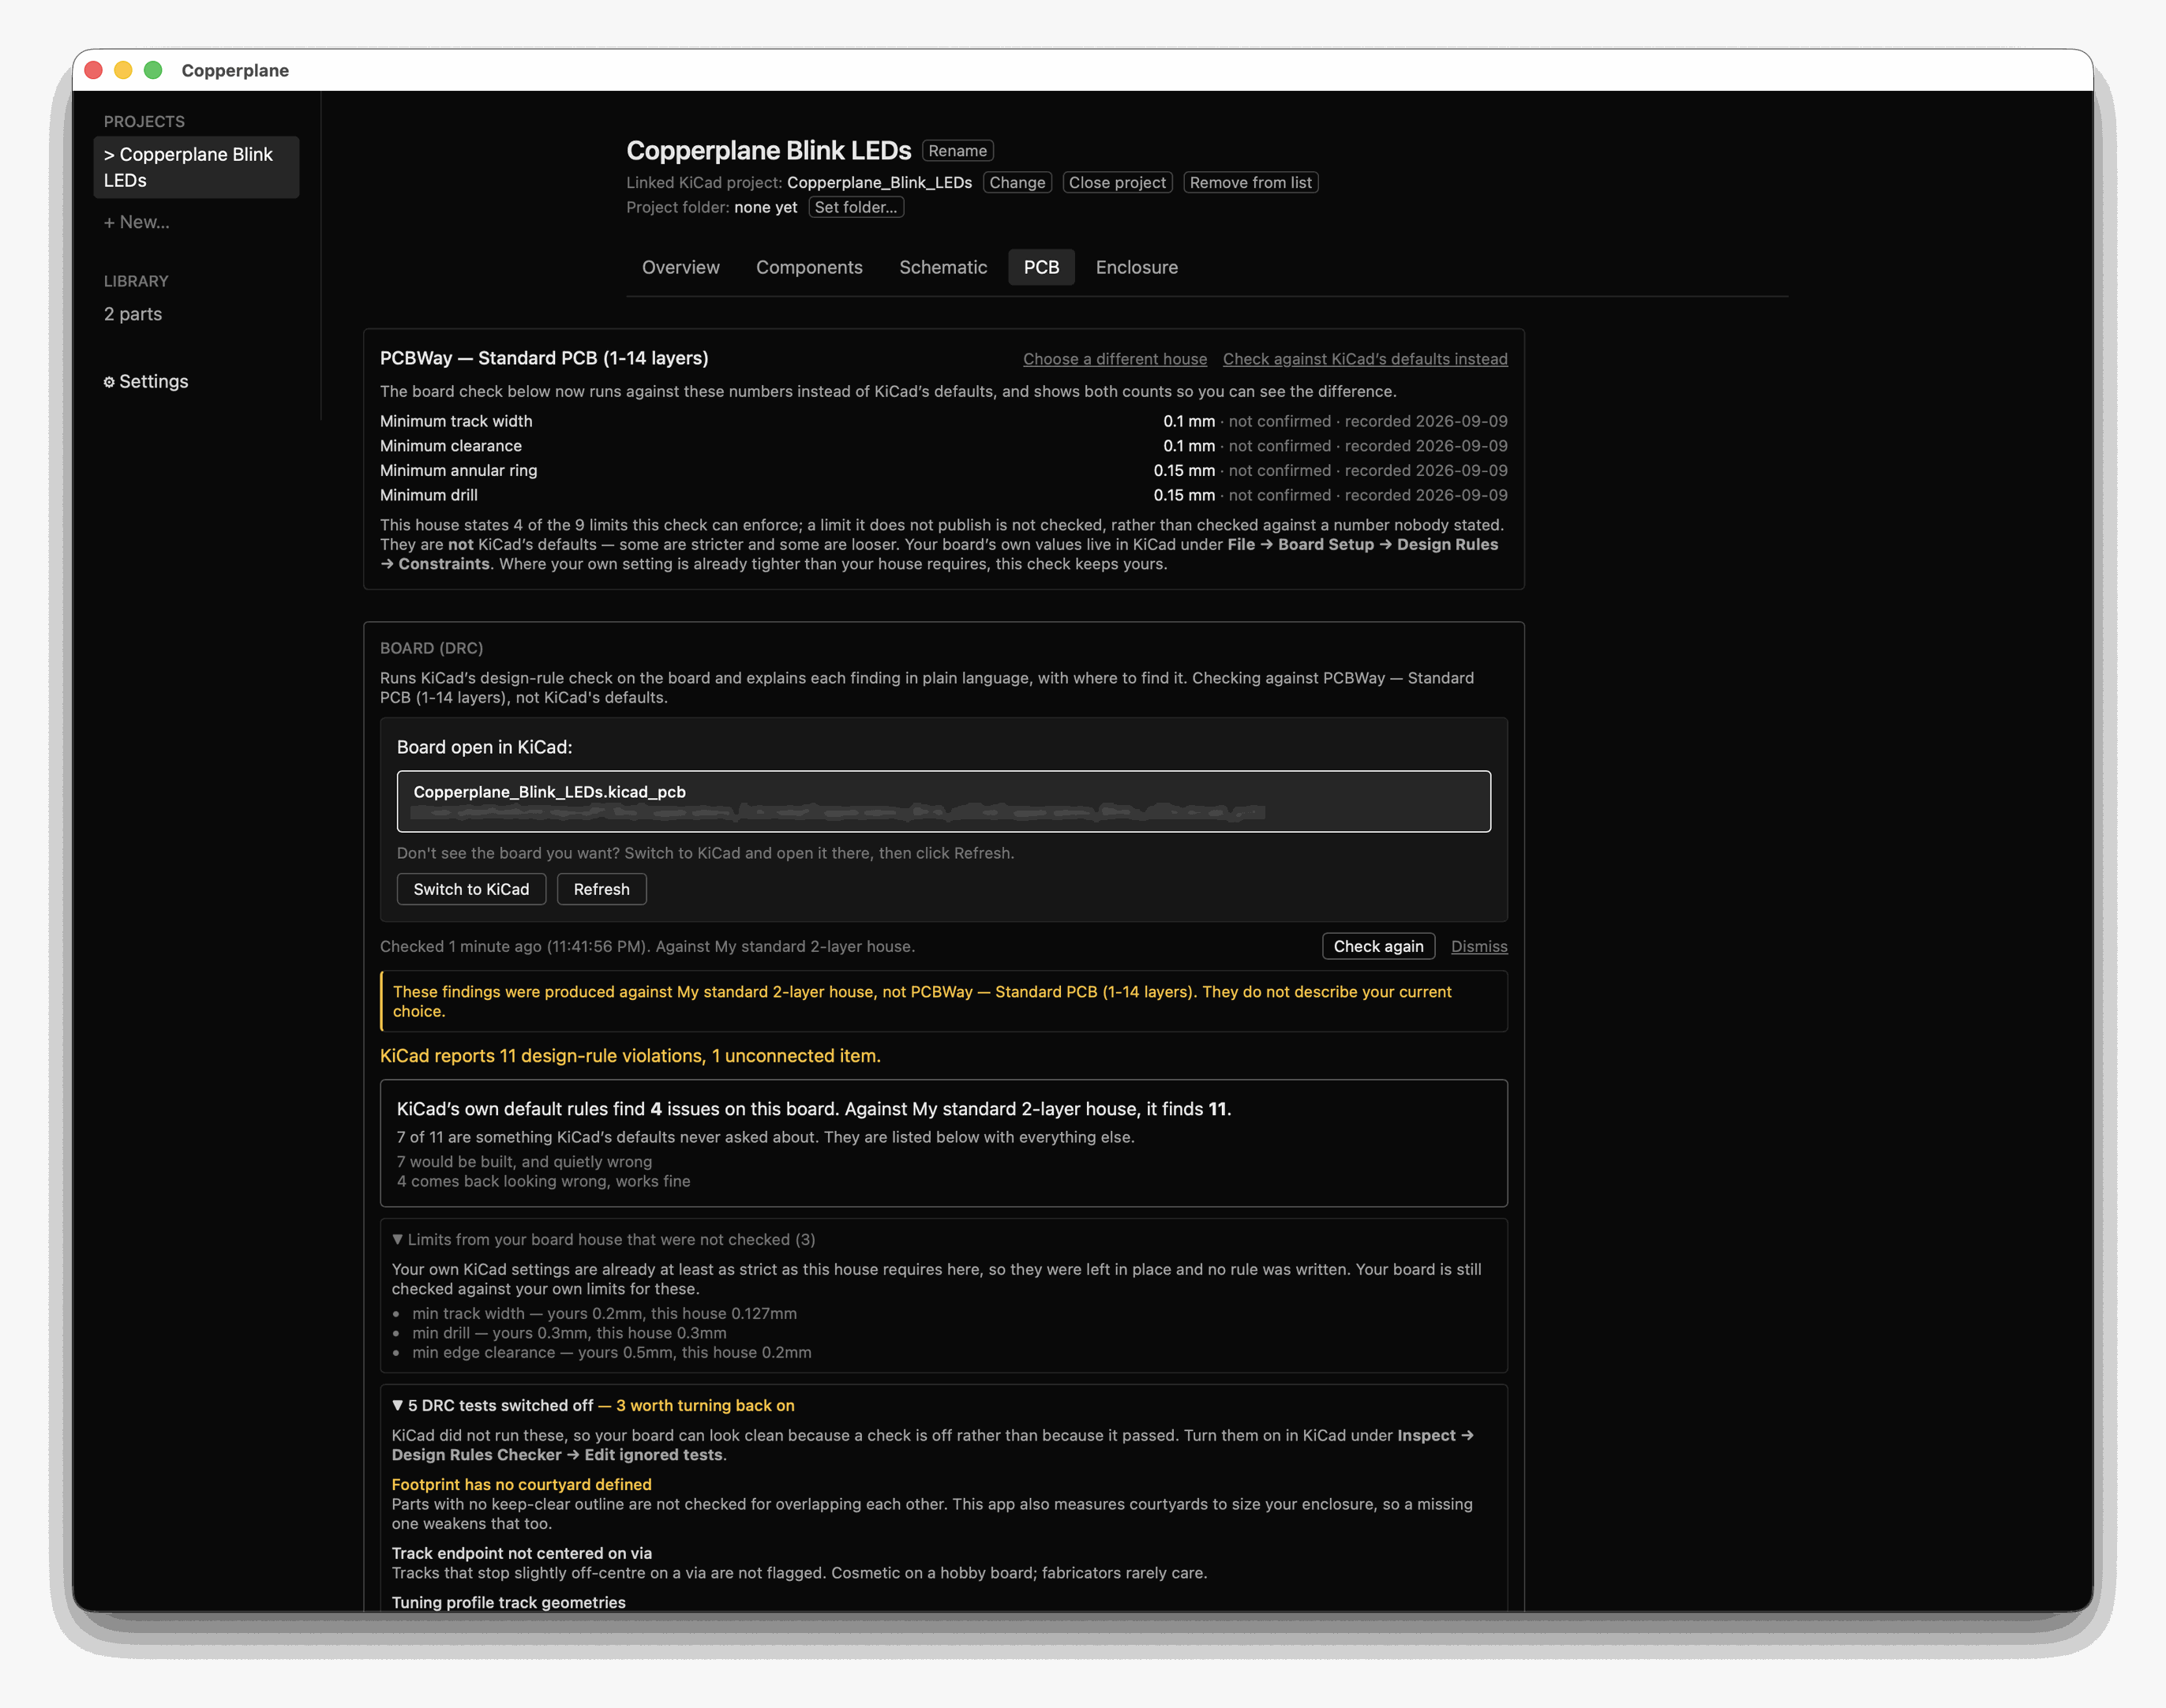The height and width of the screenshot is (1708, 2166).
Task: Click the 'Copperplane Blink LEDs' project heading
Action: pos(768,150)
